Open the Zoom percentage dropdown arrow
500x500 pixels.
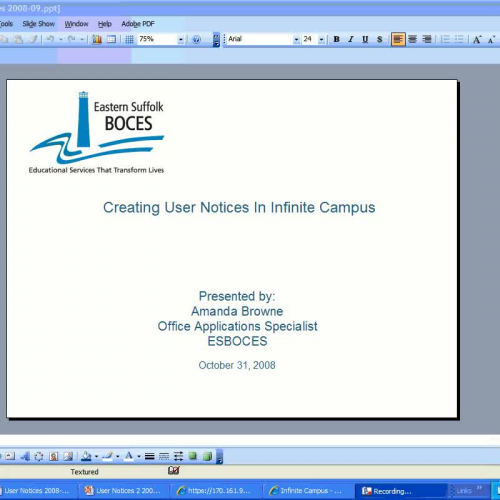tap(180, 40)
